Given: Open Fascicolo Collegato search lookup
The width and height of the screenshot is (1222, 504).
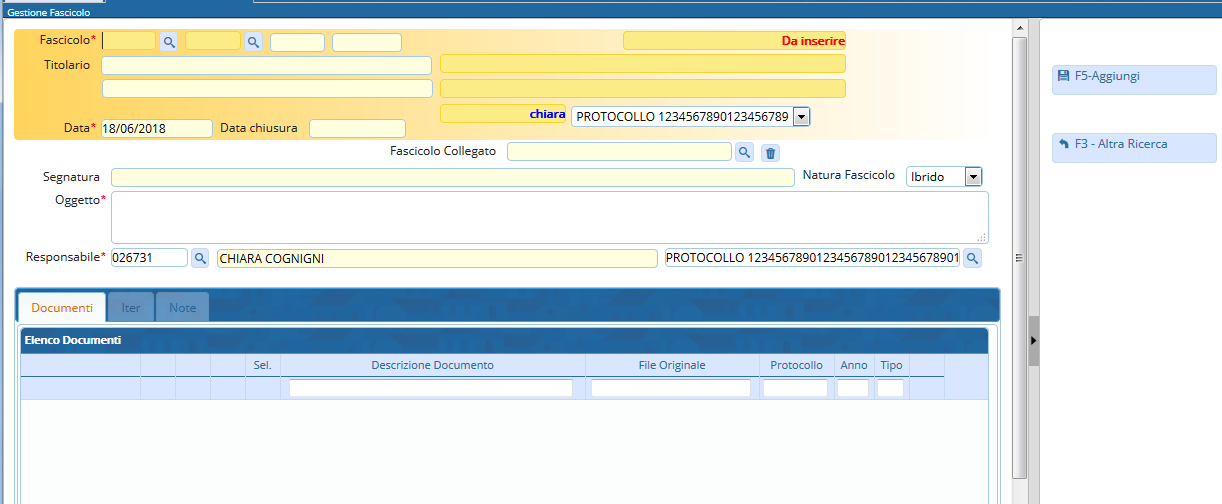Looking at the screenshot, I should point(744,152).
